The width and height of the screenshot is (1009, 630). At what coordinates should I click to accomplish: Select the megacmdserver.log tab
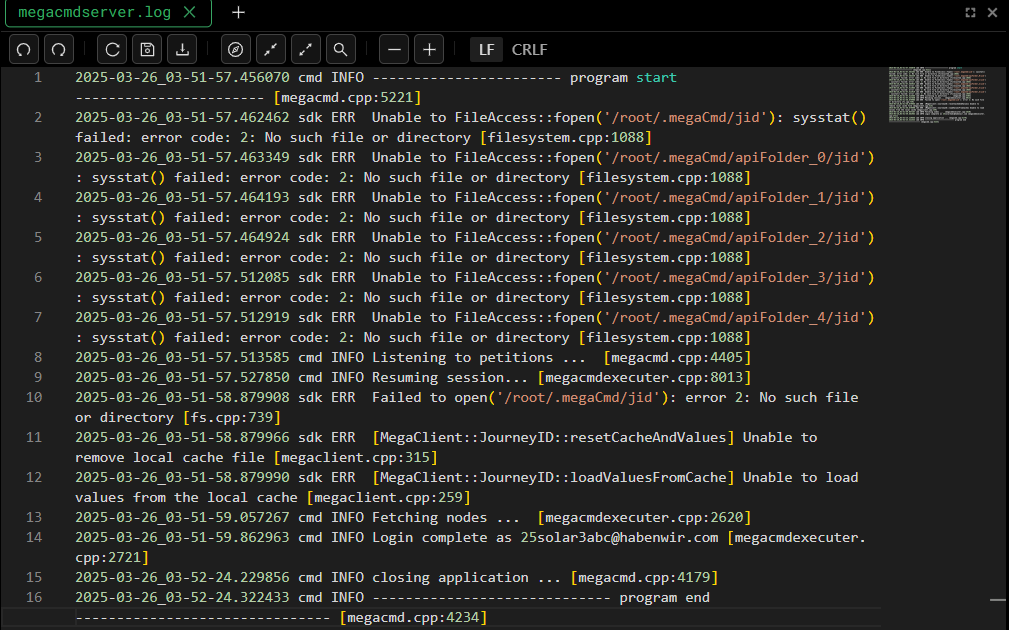95,13
